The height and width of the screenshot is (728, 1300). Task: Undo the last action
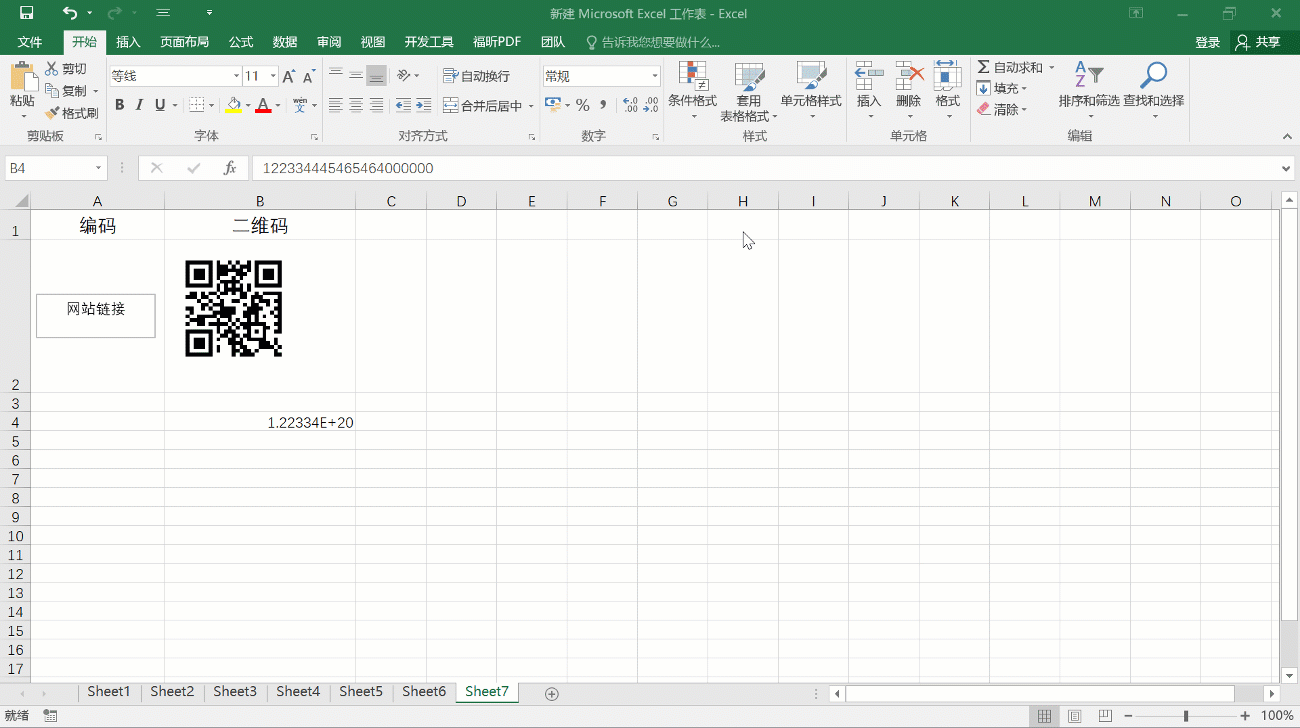69,13
